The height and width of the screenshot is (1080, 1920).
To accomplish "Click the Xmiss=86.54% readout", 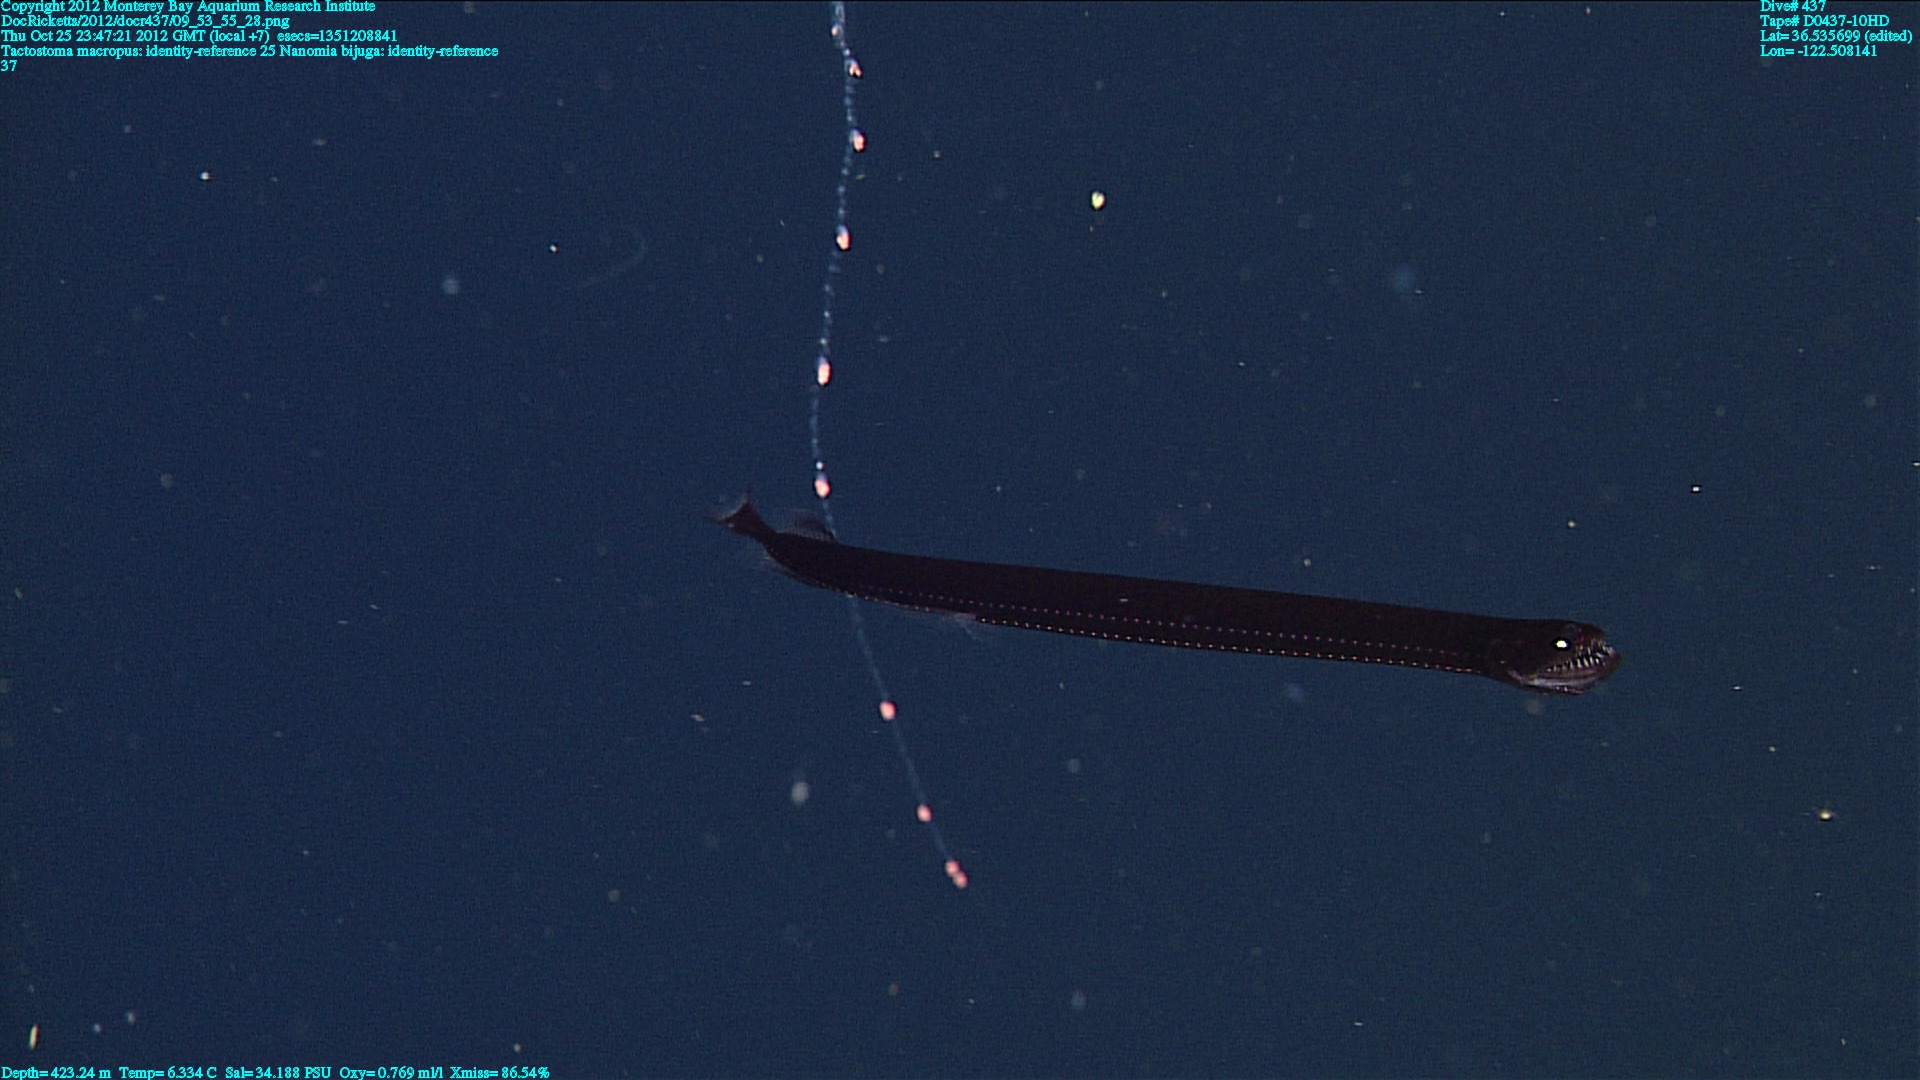I will [499, 1072].
